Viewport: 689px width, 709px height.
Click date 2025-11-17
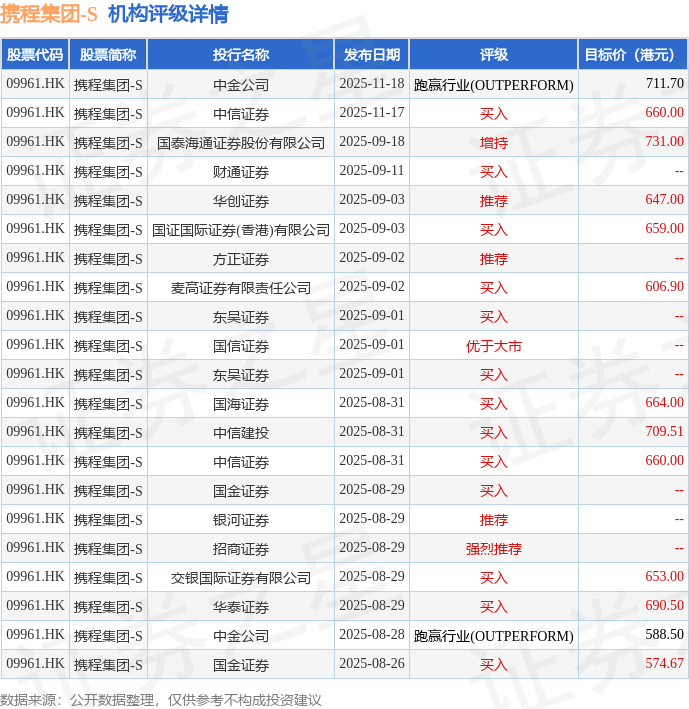coord(372,113)
